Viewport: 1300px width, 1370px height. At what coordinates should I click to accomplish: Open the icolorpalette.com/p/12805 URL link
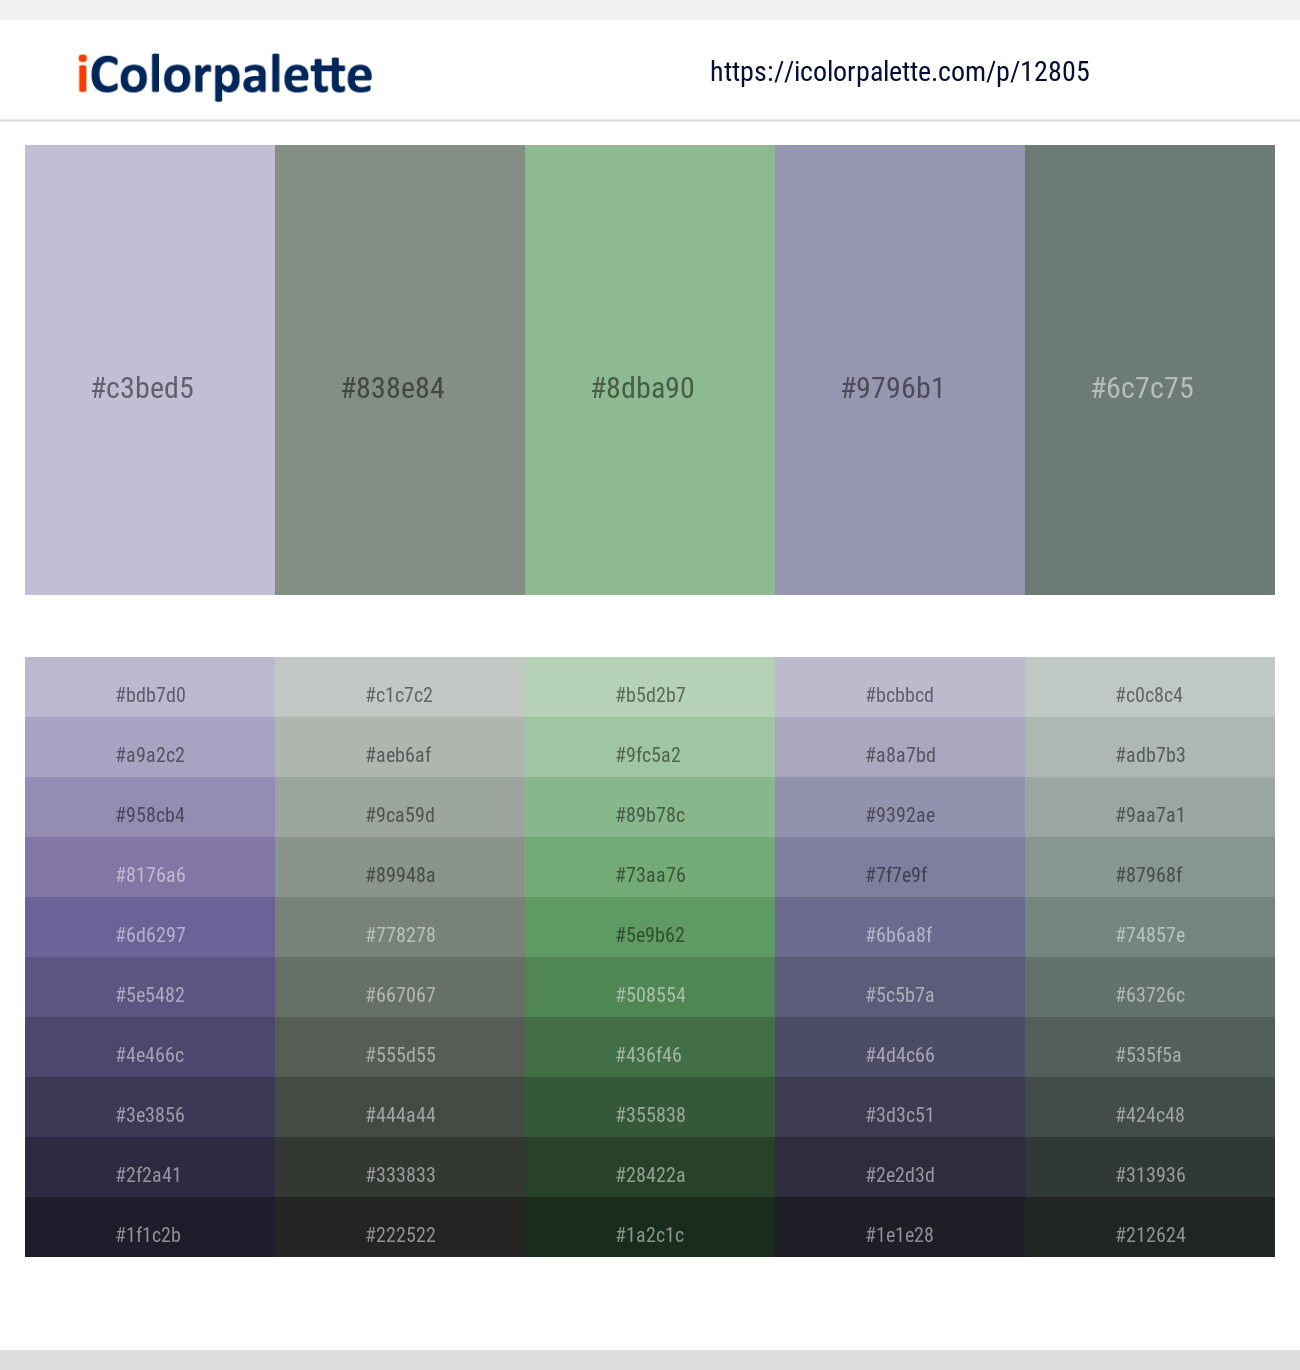pyautogui.click(x=899, y=72)
